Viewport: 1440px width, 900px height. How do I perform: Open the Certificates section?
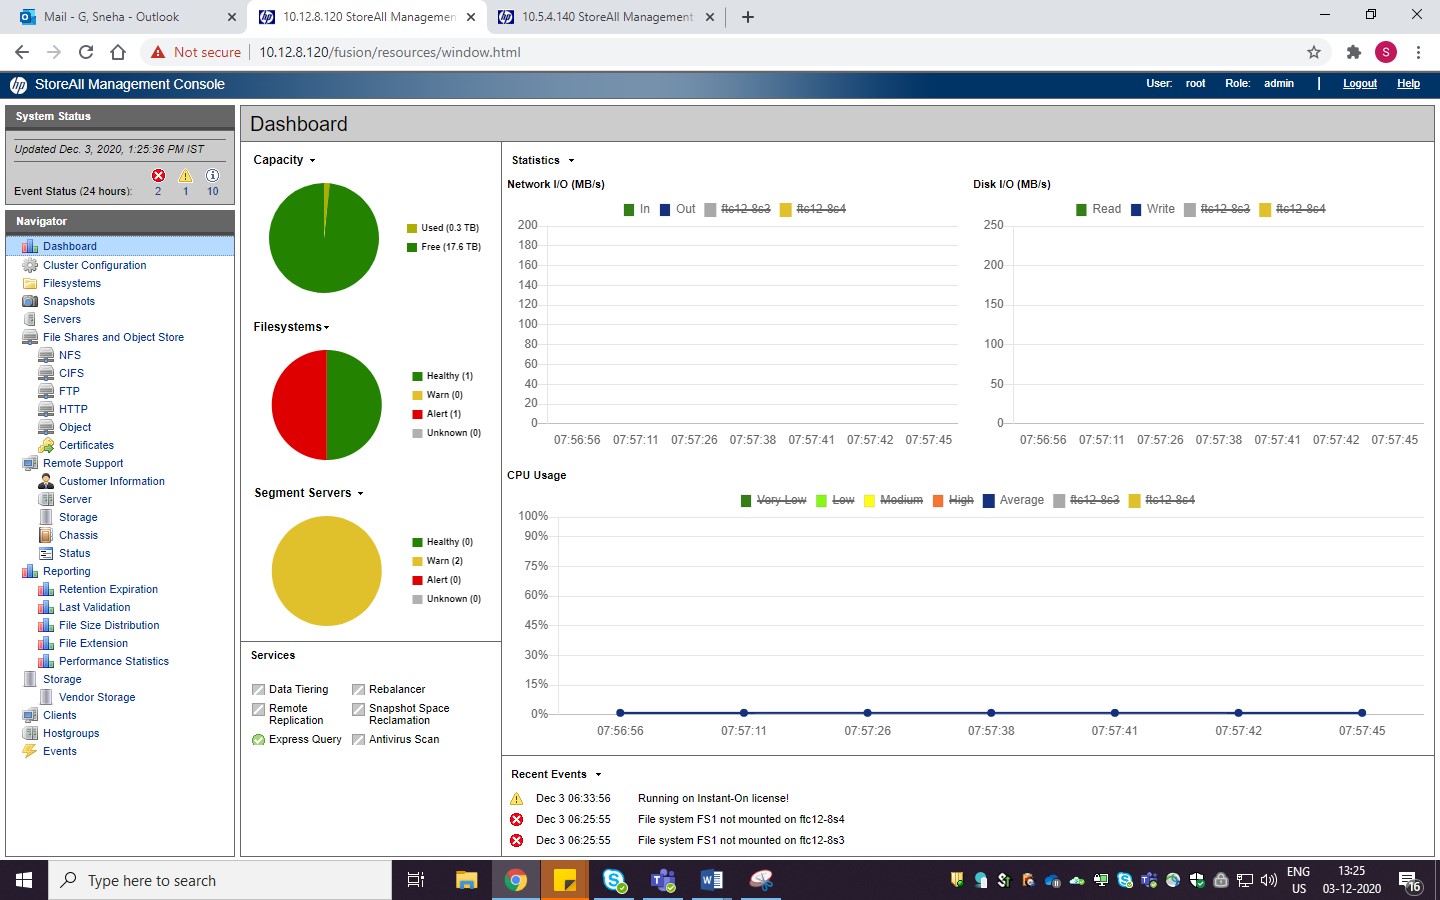point(85,445)
